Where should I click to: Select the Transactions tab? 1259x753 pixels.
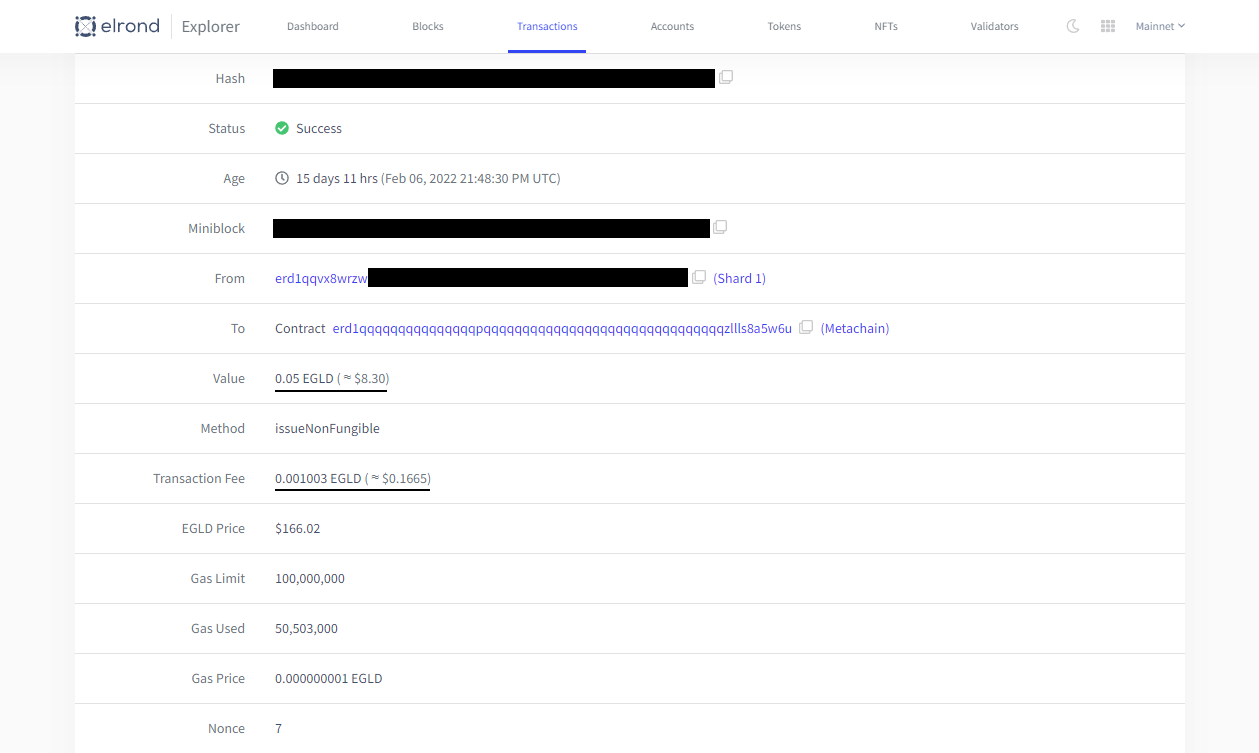[547, 26]
